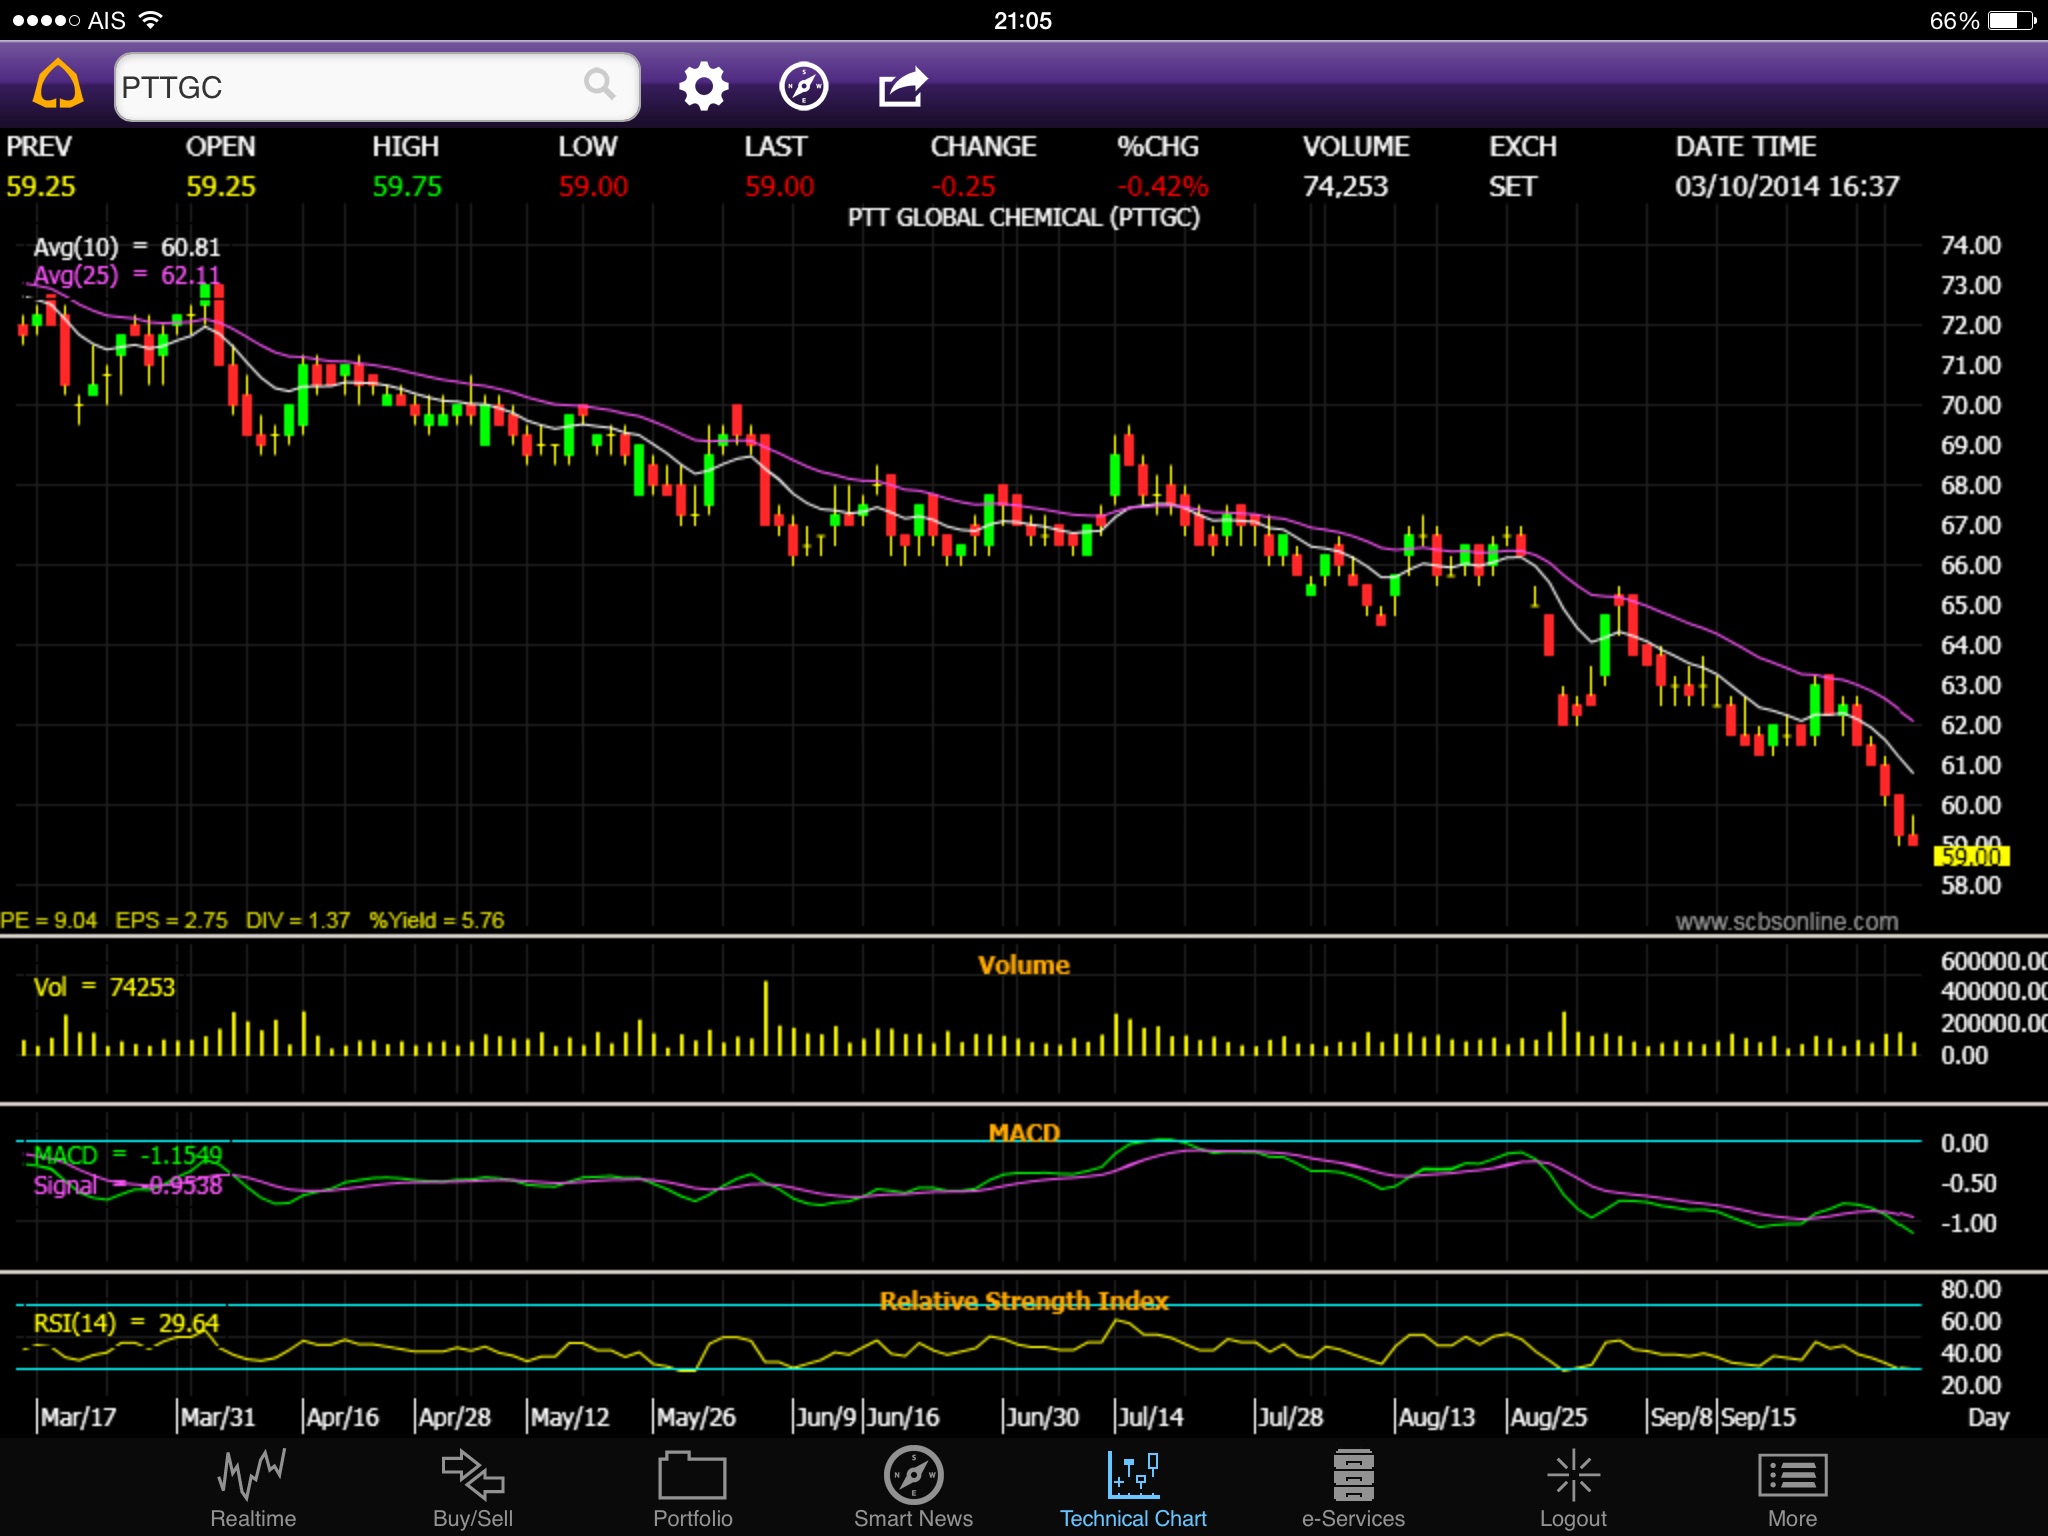Open the Buy/Sell tab
This screenshot has height=1536, width=2048.
tap(473, 1487)
